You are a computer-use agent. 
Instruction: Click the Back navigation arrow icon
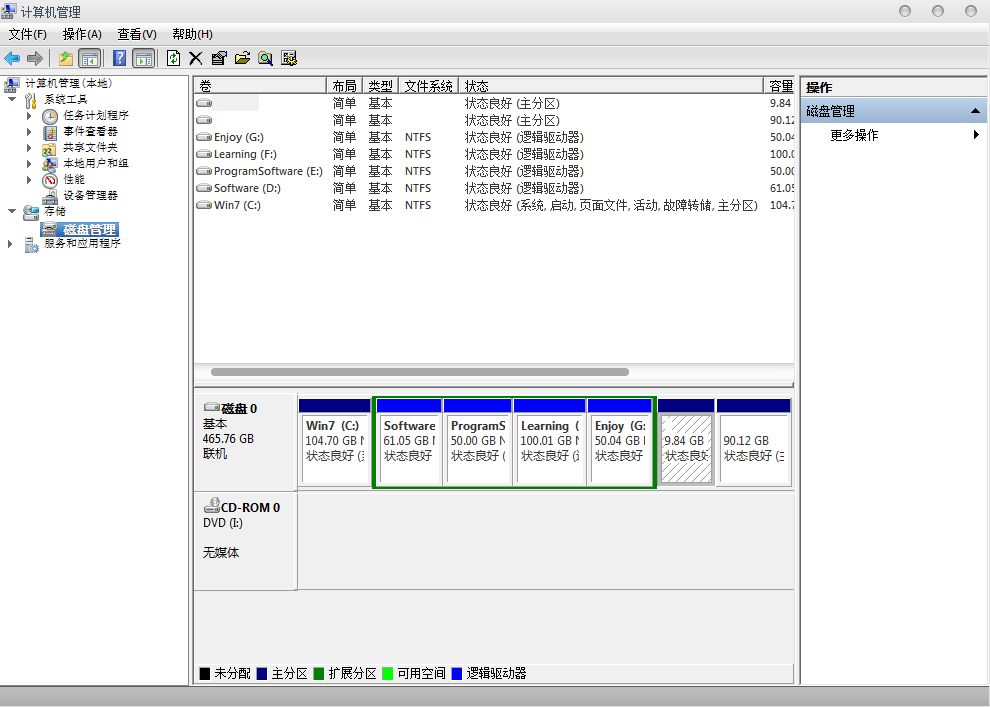11,58
